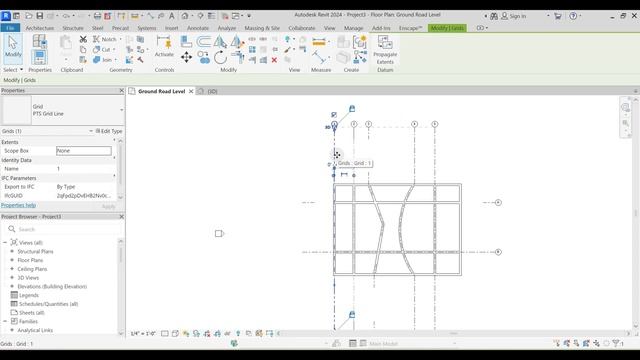Viewport: 640px width, 360px height.
Task: Click the Delete red X icon
Action: coord(274,60)
